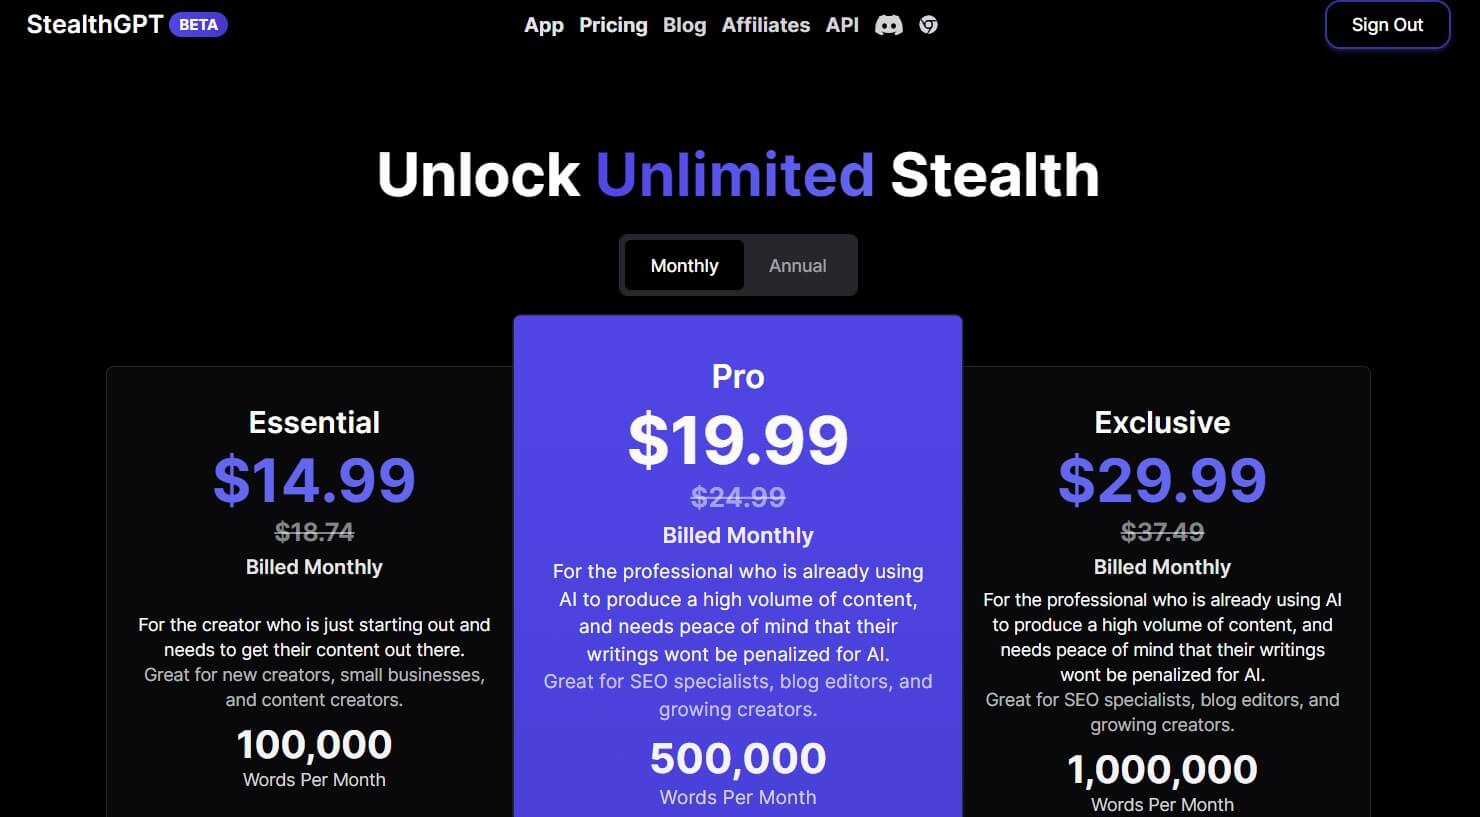Open the Blog from navigation

684,25
